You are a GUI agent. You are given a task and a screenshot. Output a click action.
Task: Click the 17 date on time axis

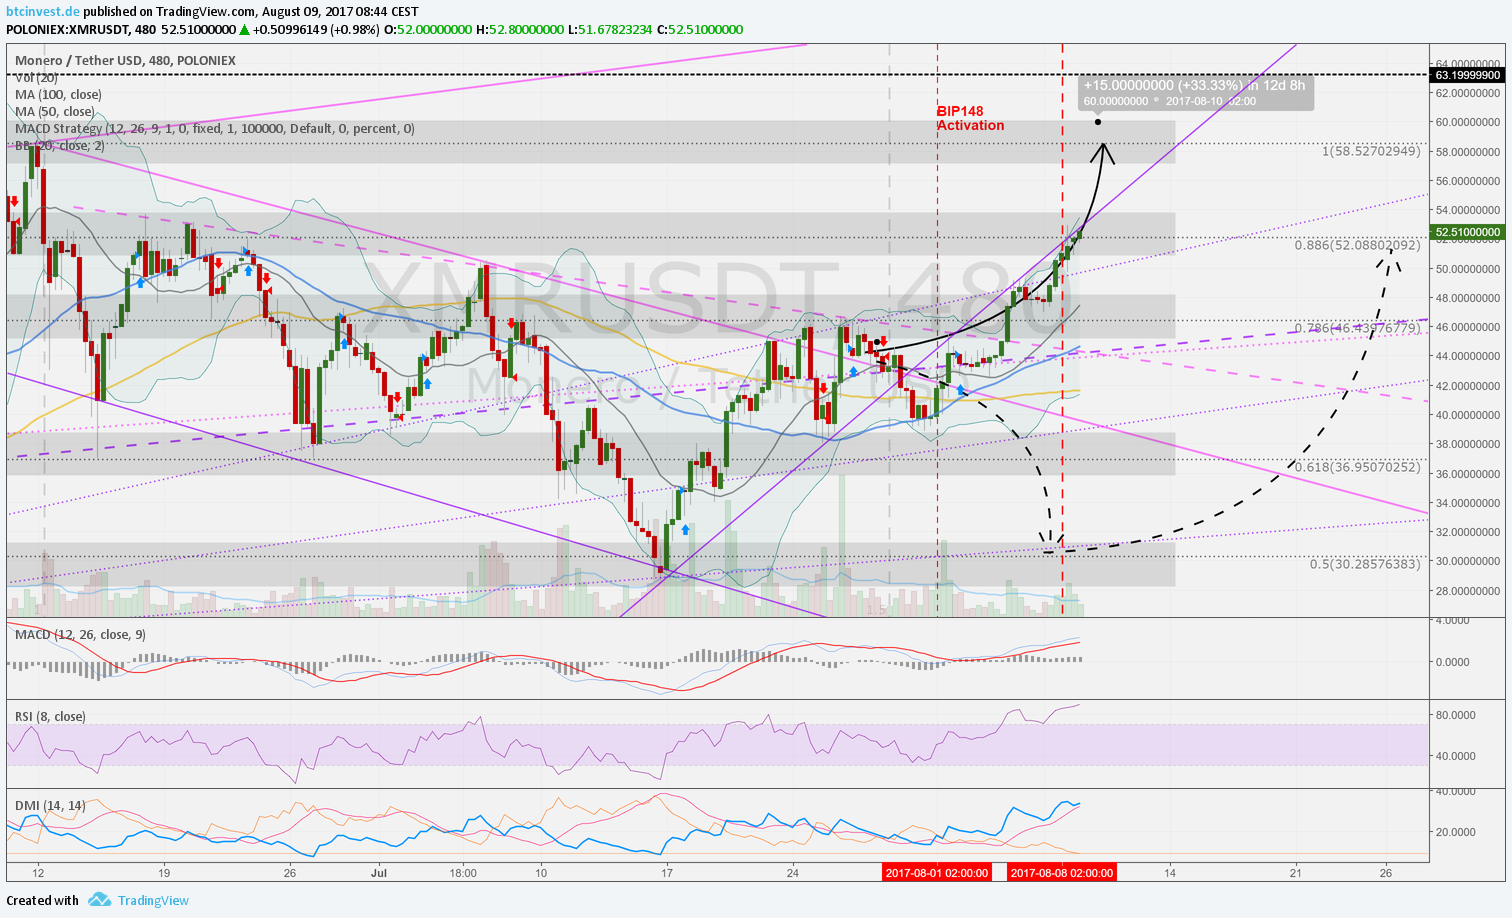(x=667, y=872)
